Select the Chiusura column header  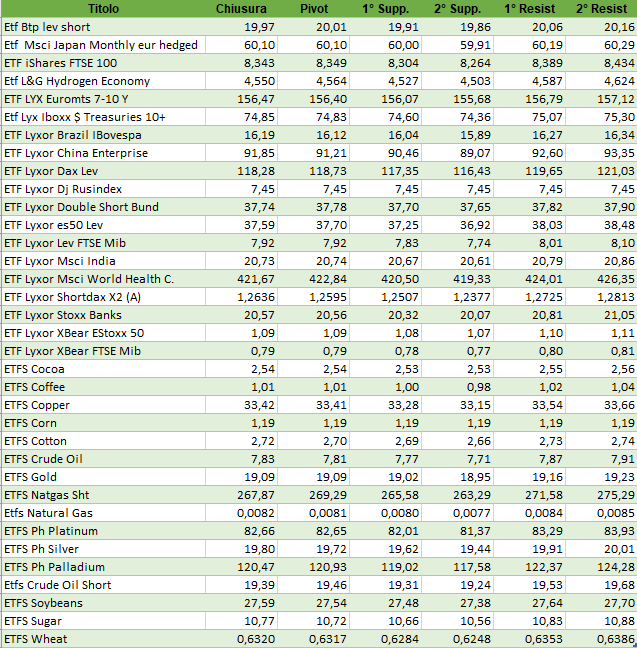[x=241, y=9]
